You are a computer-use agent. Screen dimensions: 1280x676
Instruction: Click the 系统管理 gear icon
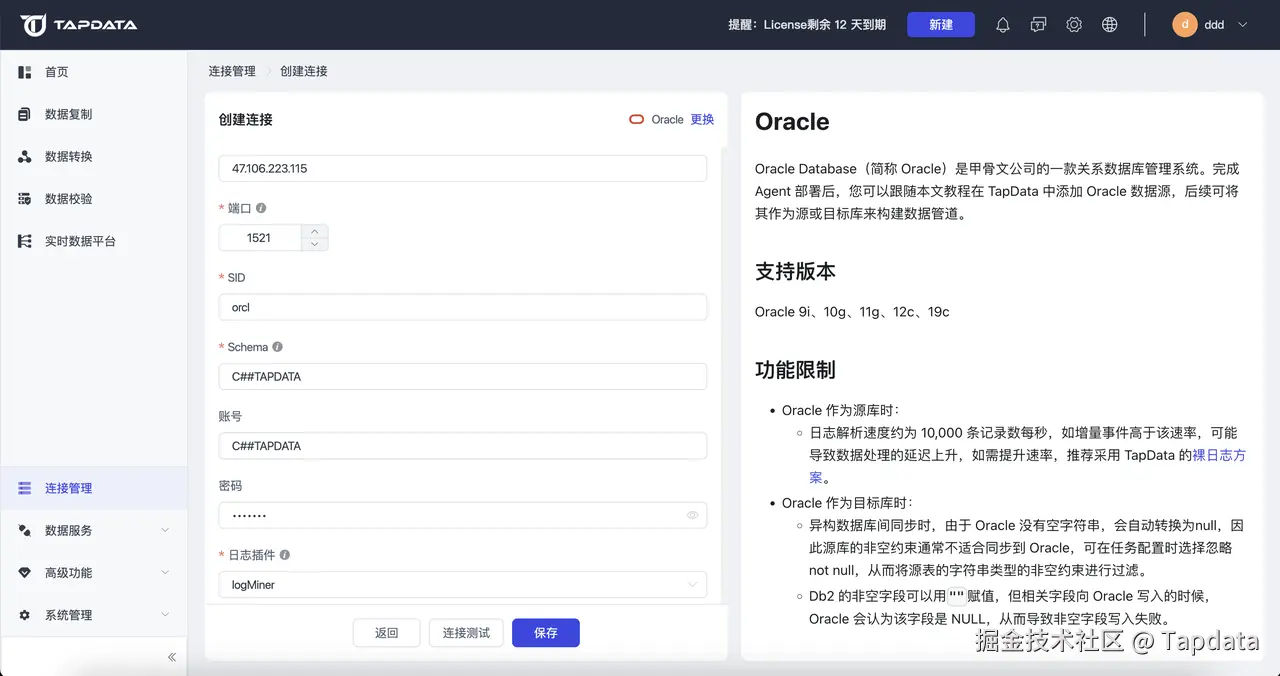[x=25, y=615]
